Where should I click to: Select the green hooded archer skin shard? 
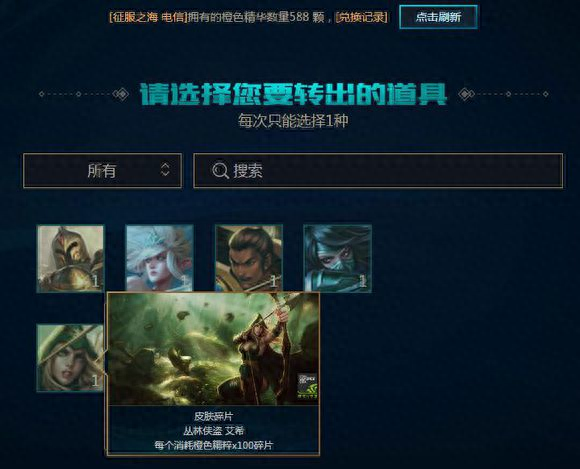[70, 358]
